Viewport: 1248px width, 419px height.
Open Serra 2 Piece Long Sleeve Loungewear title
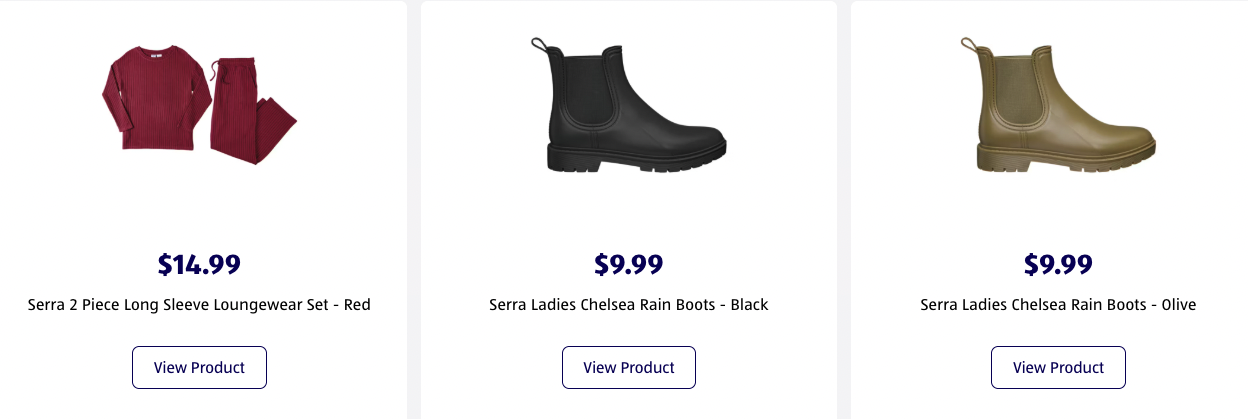199,304
